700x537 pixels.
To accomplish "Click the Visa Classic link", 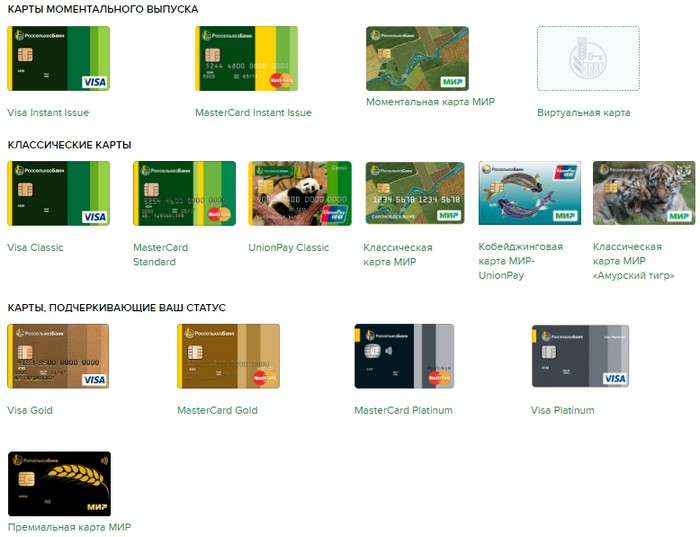I will pyautogui.click(x=35, y=247).
